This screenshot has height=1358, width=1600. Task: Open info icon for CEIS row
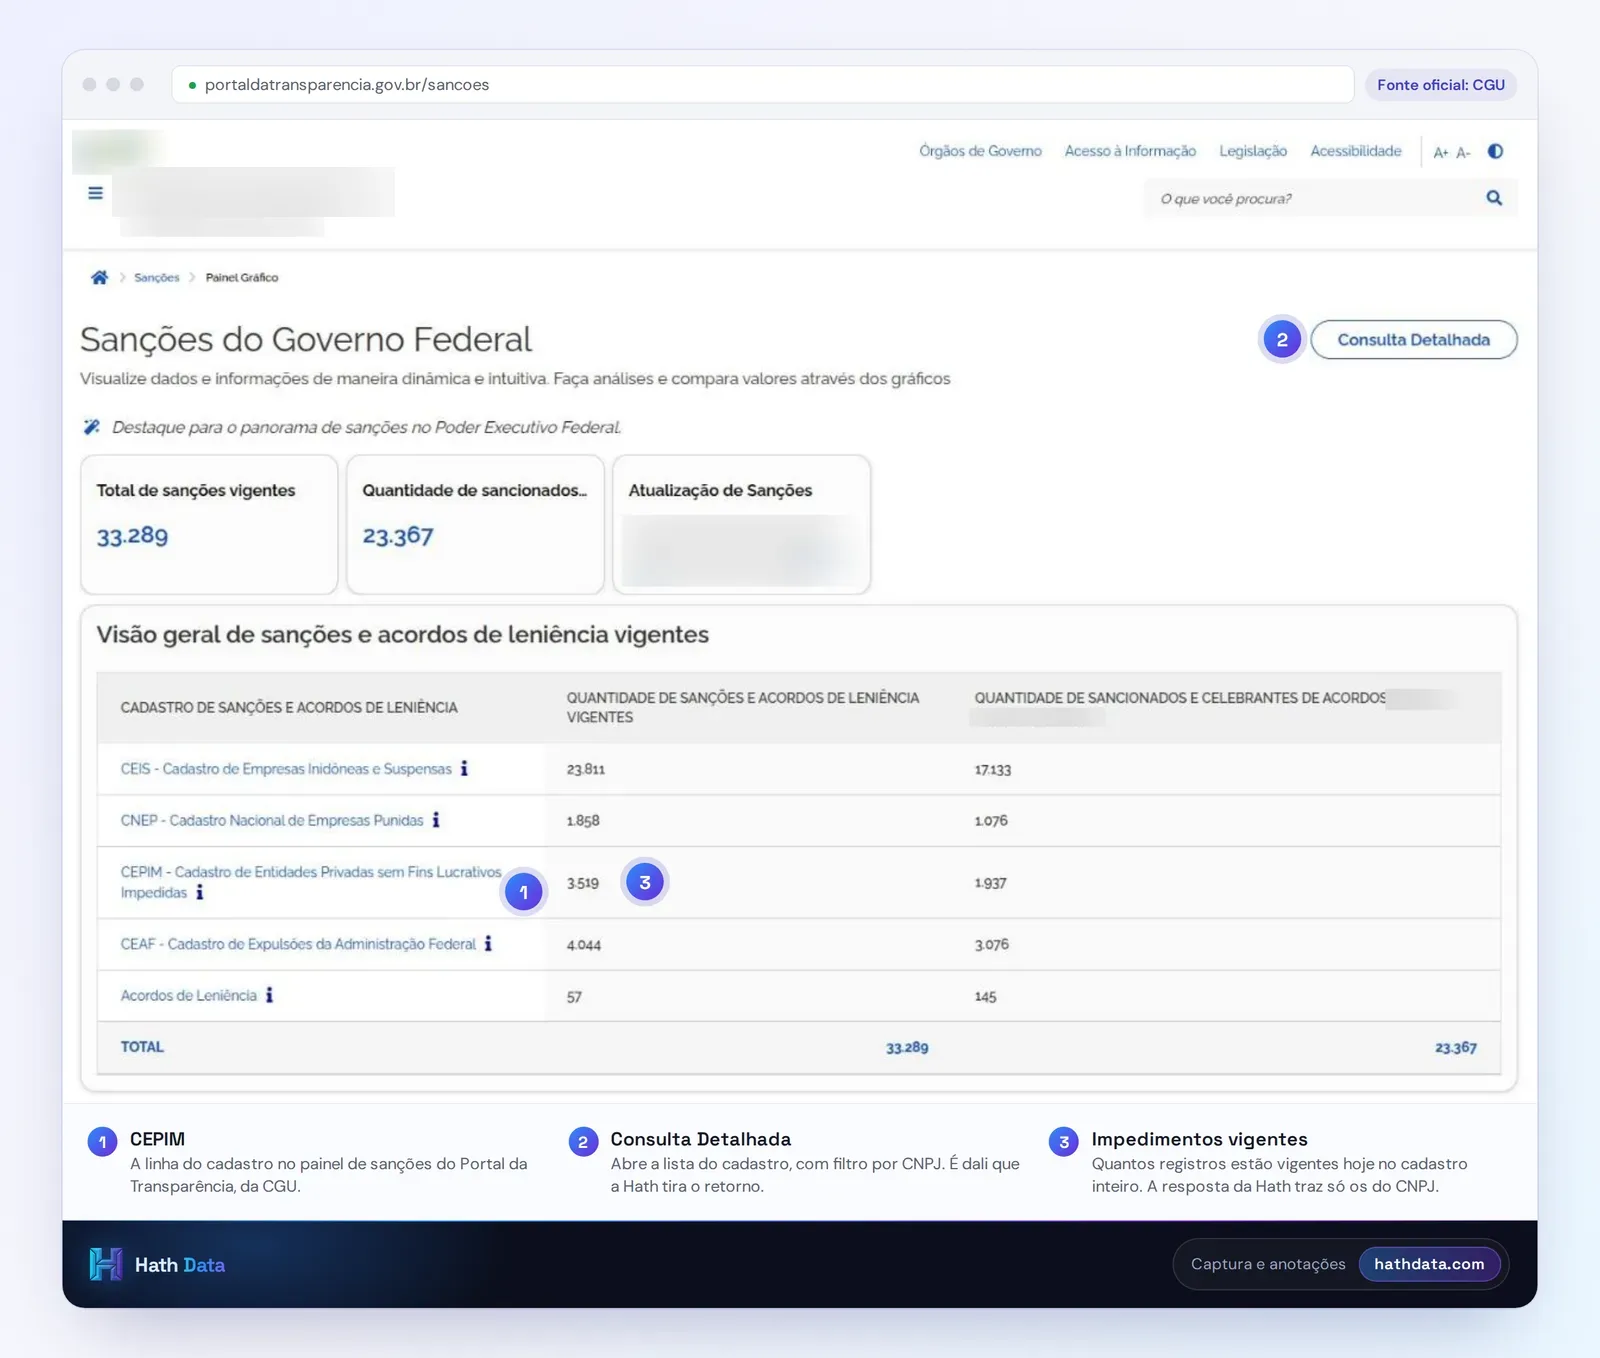coord(464,768)
